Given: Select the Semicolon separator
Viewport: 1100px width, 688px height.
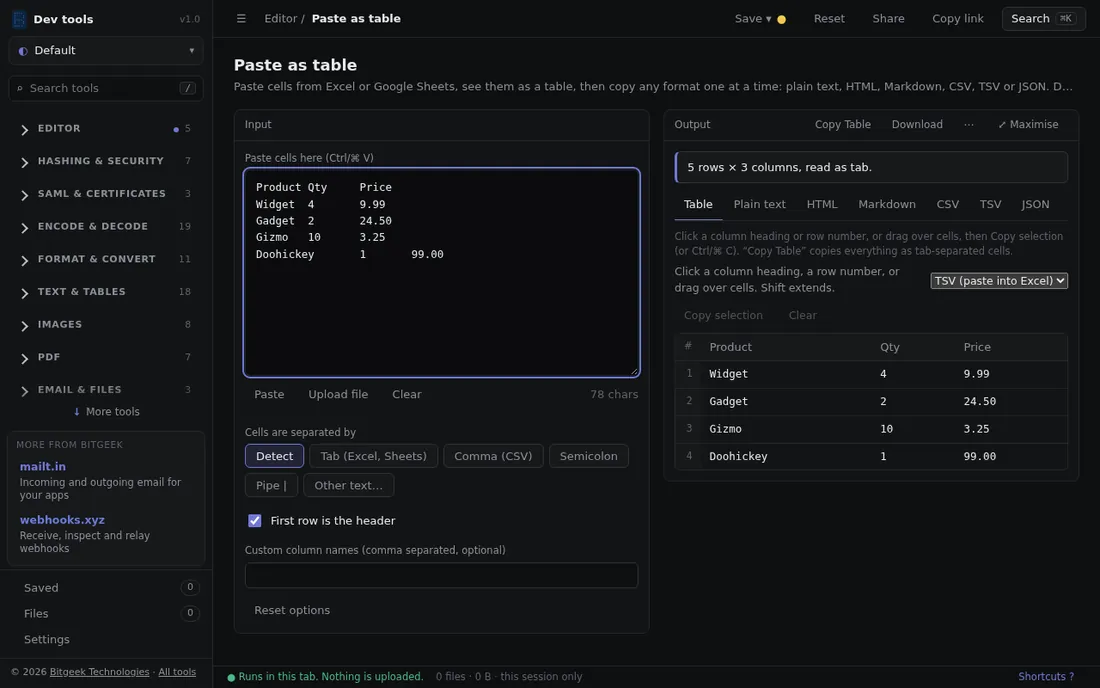Looking at the screenshot, I should tap(589, 456).
